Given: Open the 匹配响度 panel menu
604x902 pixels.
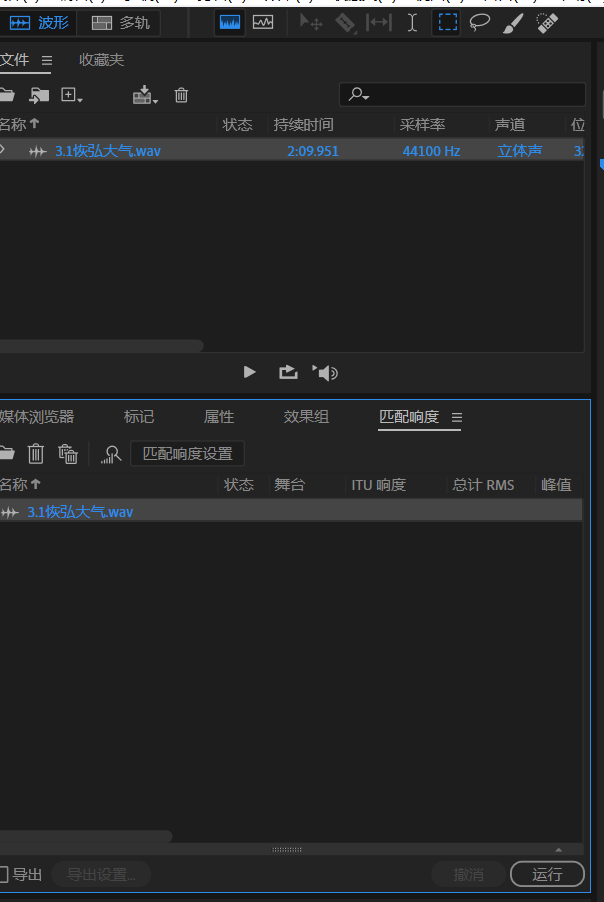Looking at the screenshot, I should 457,418.
